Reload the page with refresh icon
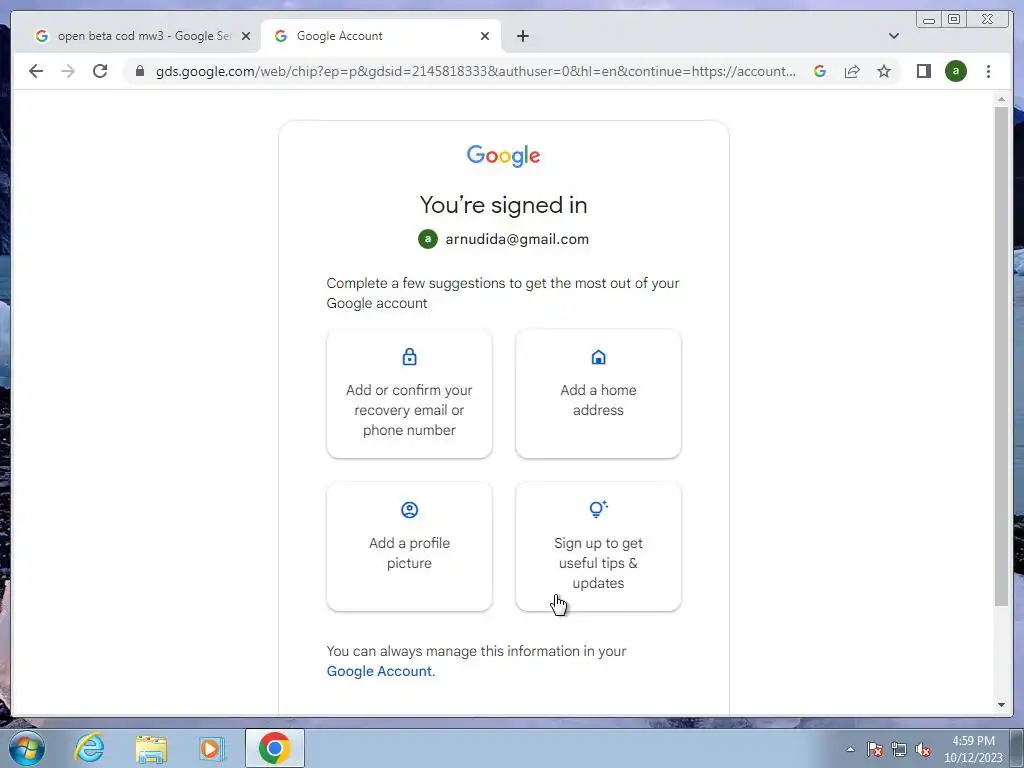The image size is (1024, 768). [100, 71]
